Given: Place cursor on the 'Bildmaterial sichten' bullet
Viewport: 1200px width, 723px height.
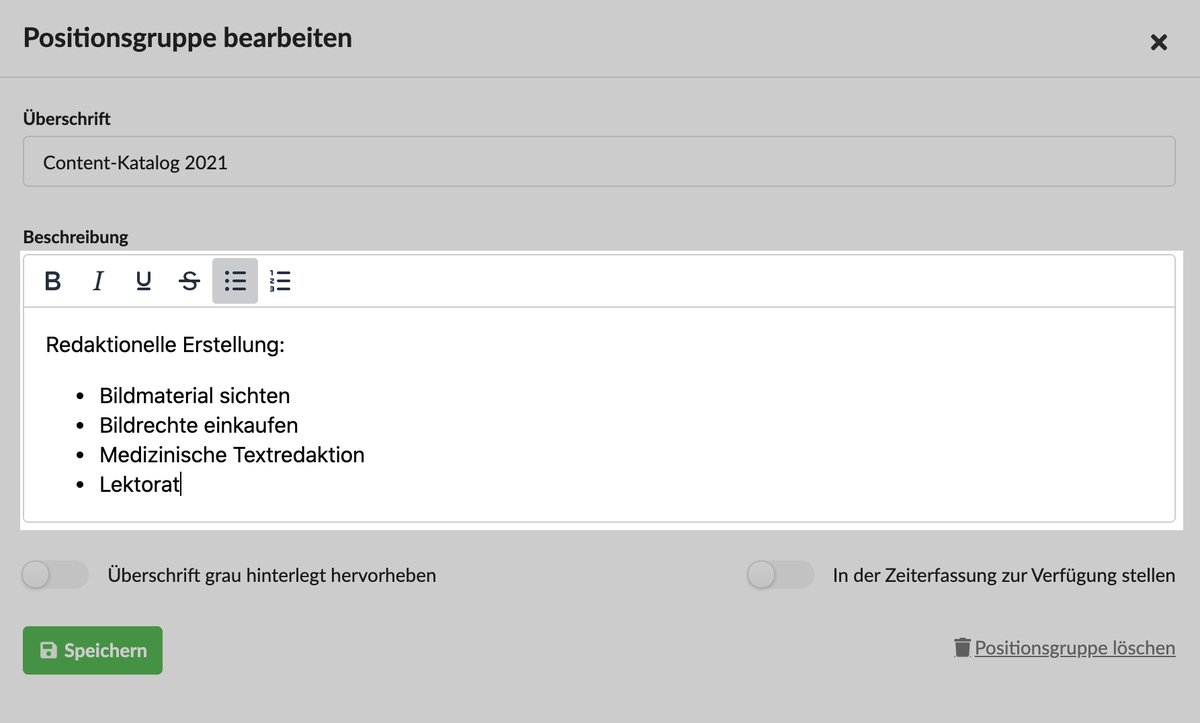Looking at the screenshot, I should click(195, 396).
